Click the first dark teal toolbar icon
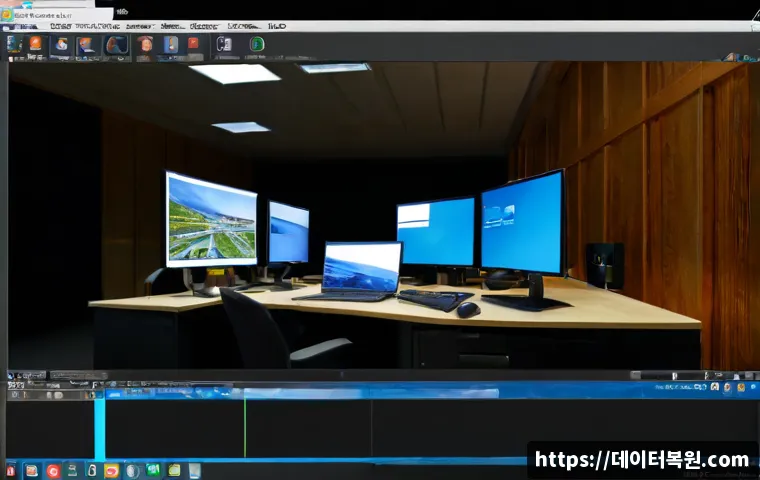Viewport: 760px width, 480px height. 14,45
